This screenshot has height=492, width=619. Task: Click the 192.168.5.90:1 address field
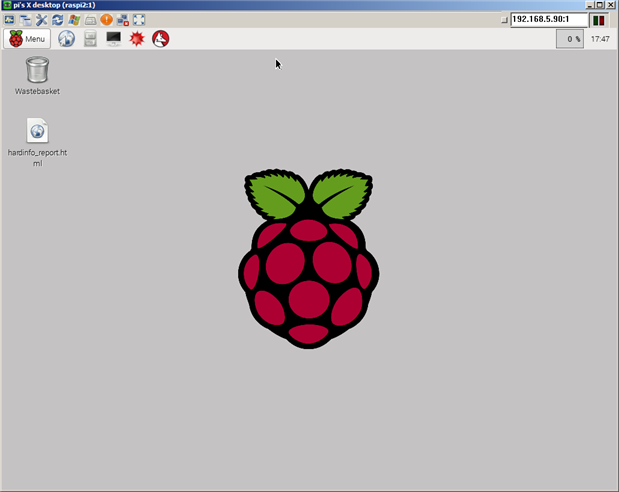coord(549,19)
